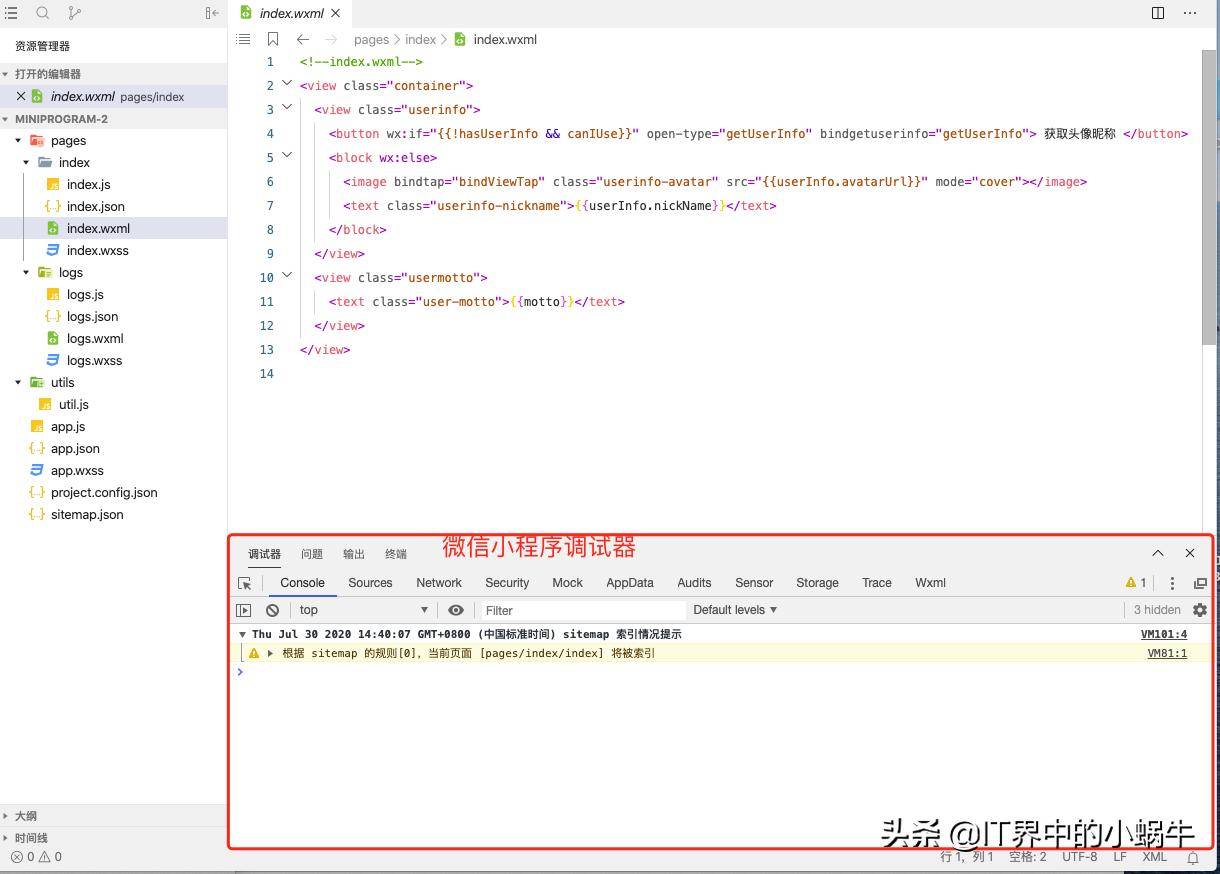Open the VM81:1 source link

(1167, 653)
